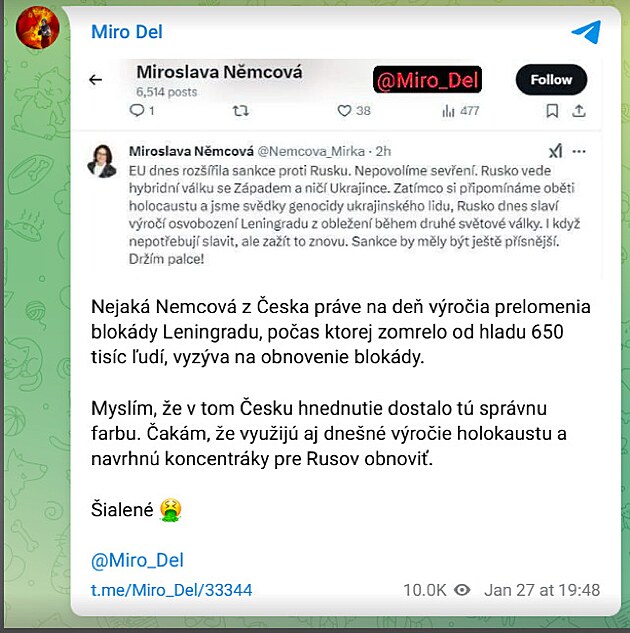Open Miro Del channel name link
Viewport: 630px width, 633px height.
click(x=127, y=32)
